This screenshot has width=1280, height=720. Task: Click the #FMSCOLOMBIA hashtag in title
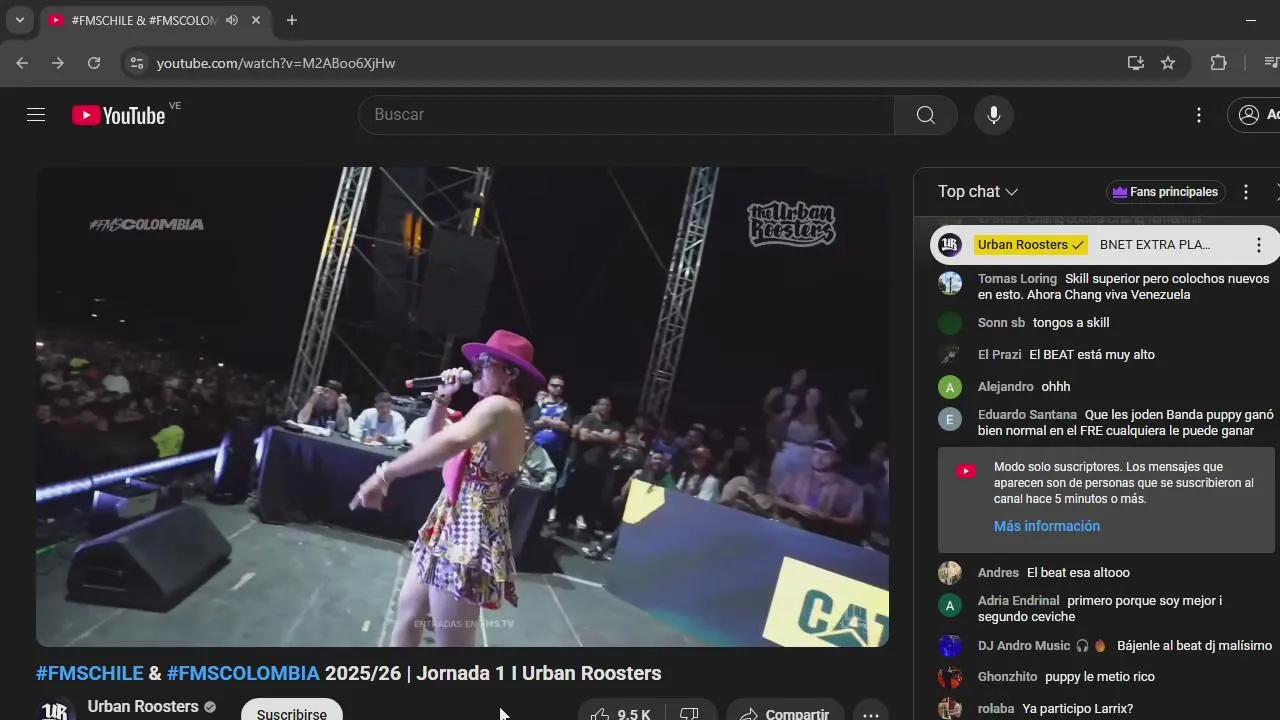coord(243,673)
